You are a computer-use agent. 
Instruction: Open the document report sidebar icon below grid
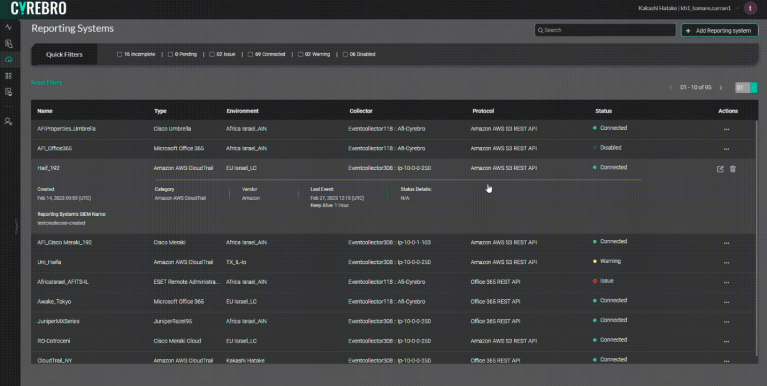(x=8, y=92)
